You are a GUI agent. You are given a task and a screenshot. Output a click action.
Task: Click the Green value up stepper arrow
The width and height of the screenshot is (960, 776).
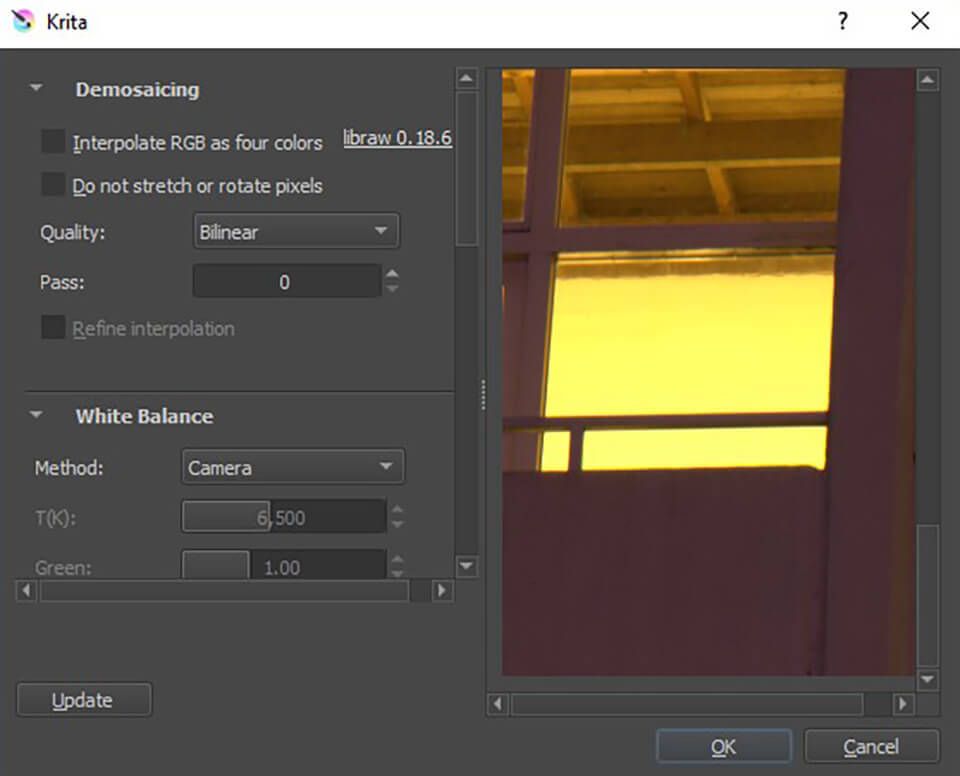point(396,561)
